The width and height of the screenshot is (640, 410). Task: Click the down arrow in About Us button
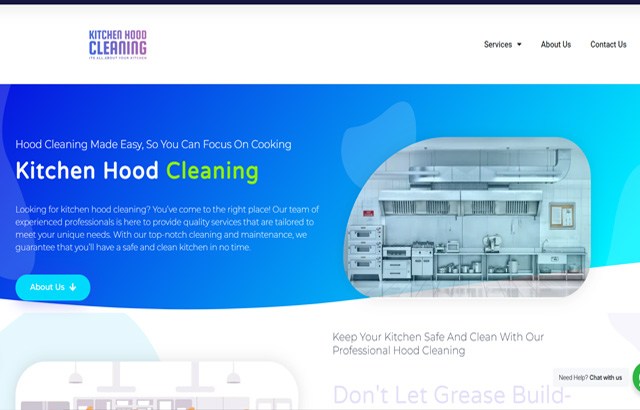(x=73, y=287)
